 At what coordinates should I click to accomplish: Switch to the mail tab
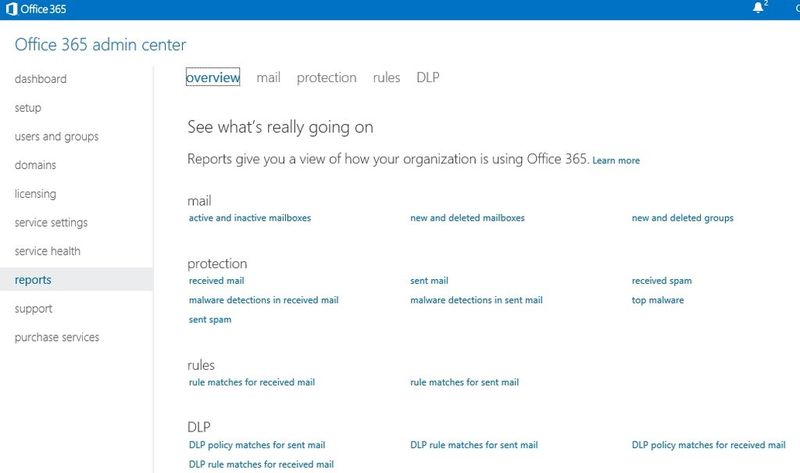pyautogui.click(x=268, y=78)
